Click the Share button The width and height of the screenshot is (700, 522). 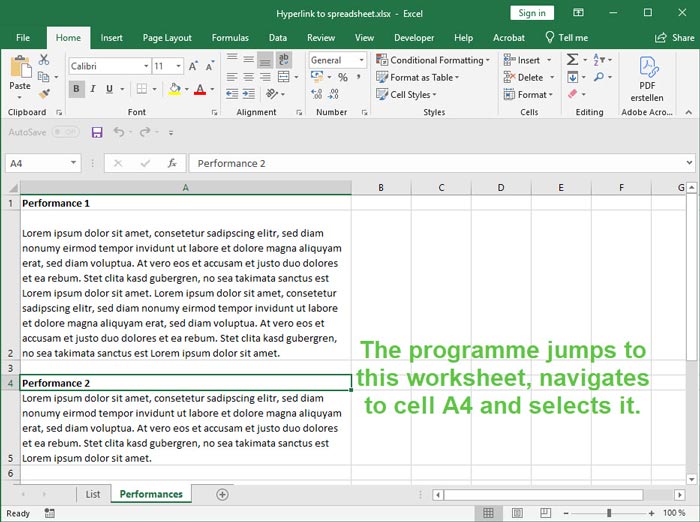tap(674, 38)
